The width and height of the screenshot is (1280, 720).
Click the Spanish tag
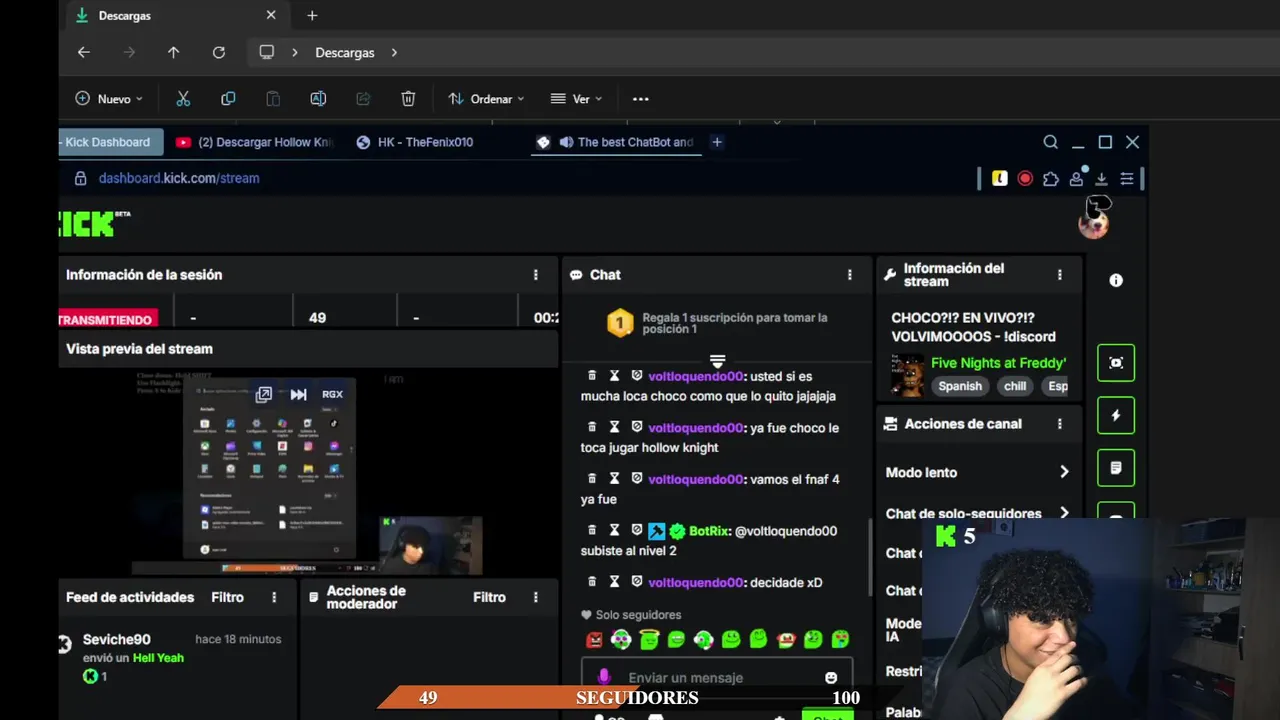[960, 386]
